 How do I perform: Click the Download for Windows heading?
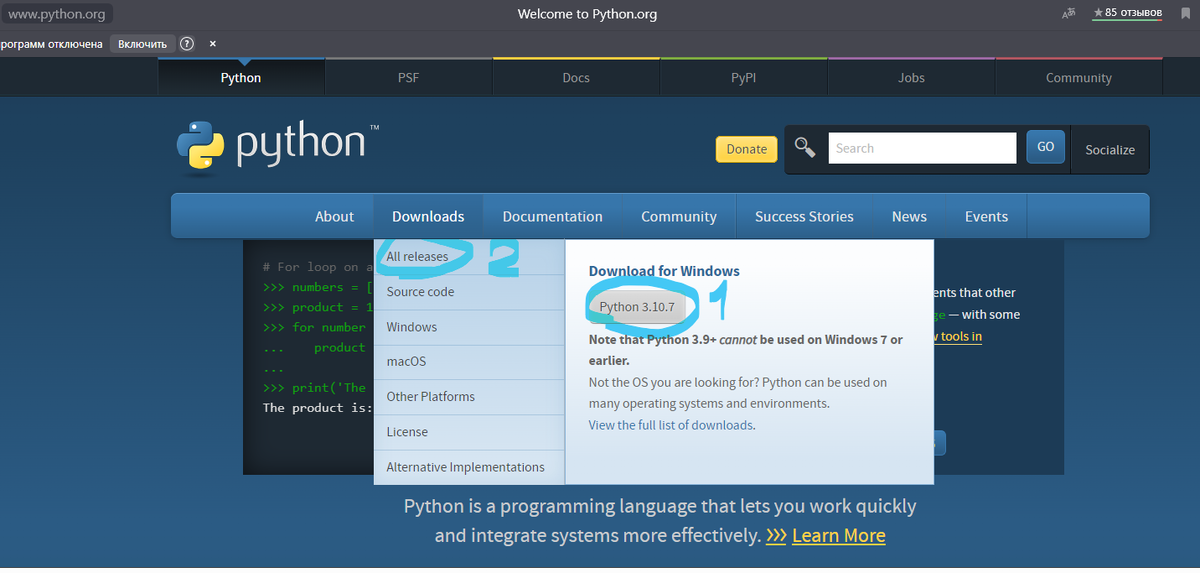664,271
